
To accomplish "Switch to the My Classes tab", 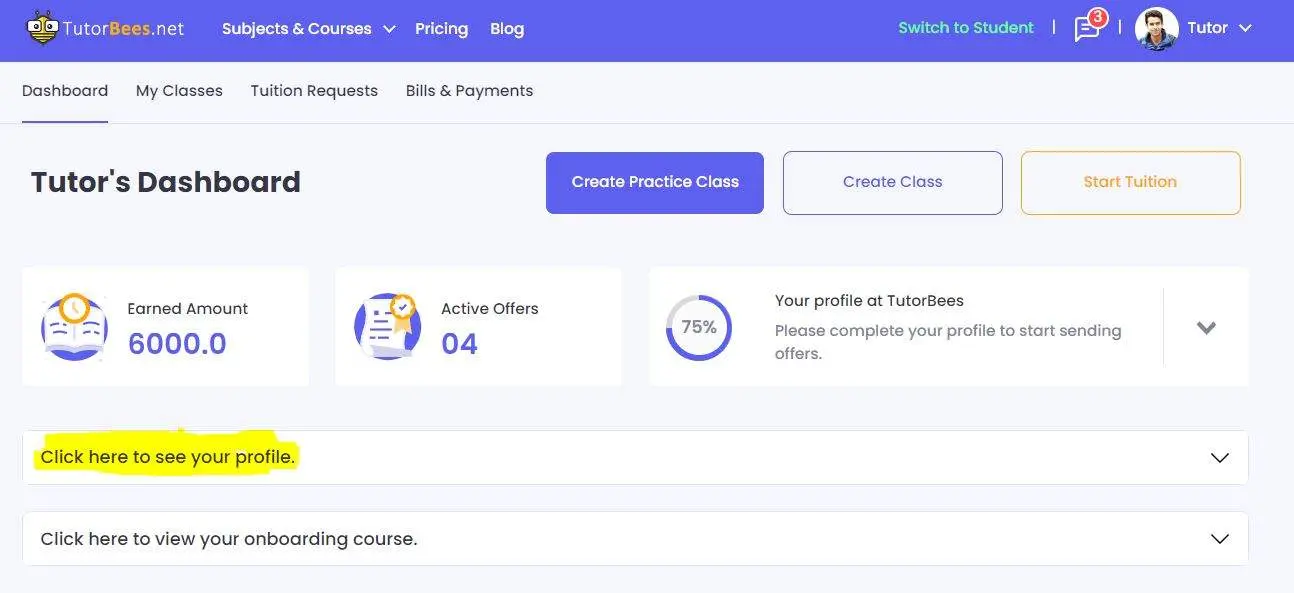I will point(179,91).
